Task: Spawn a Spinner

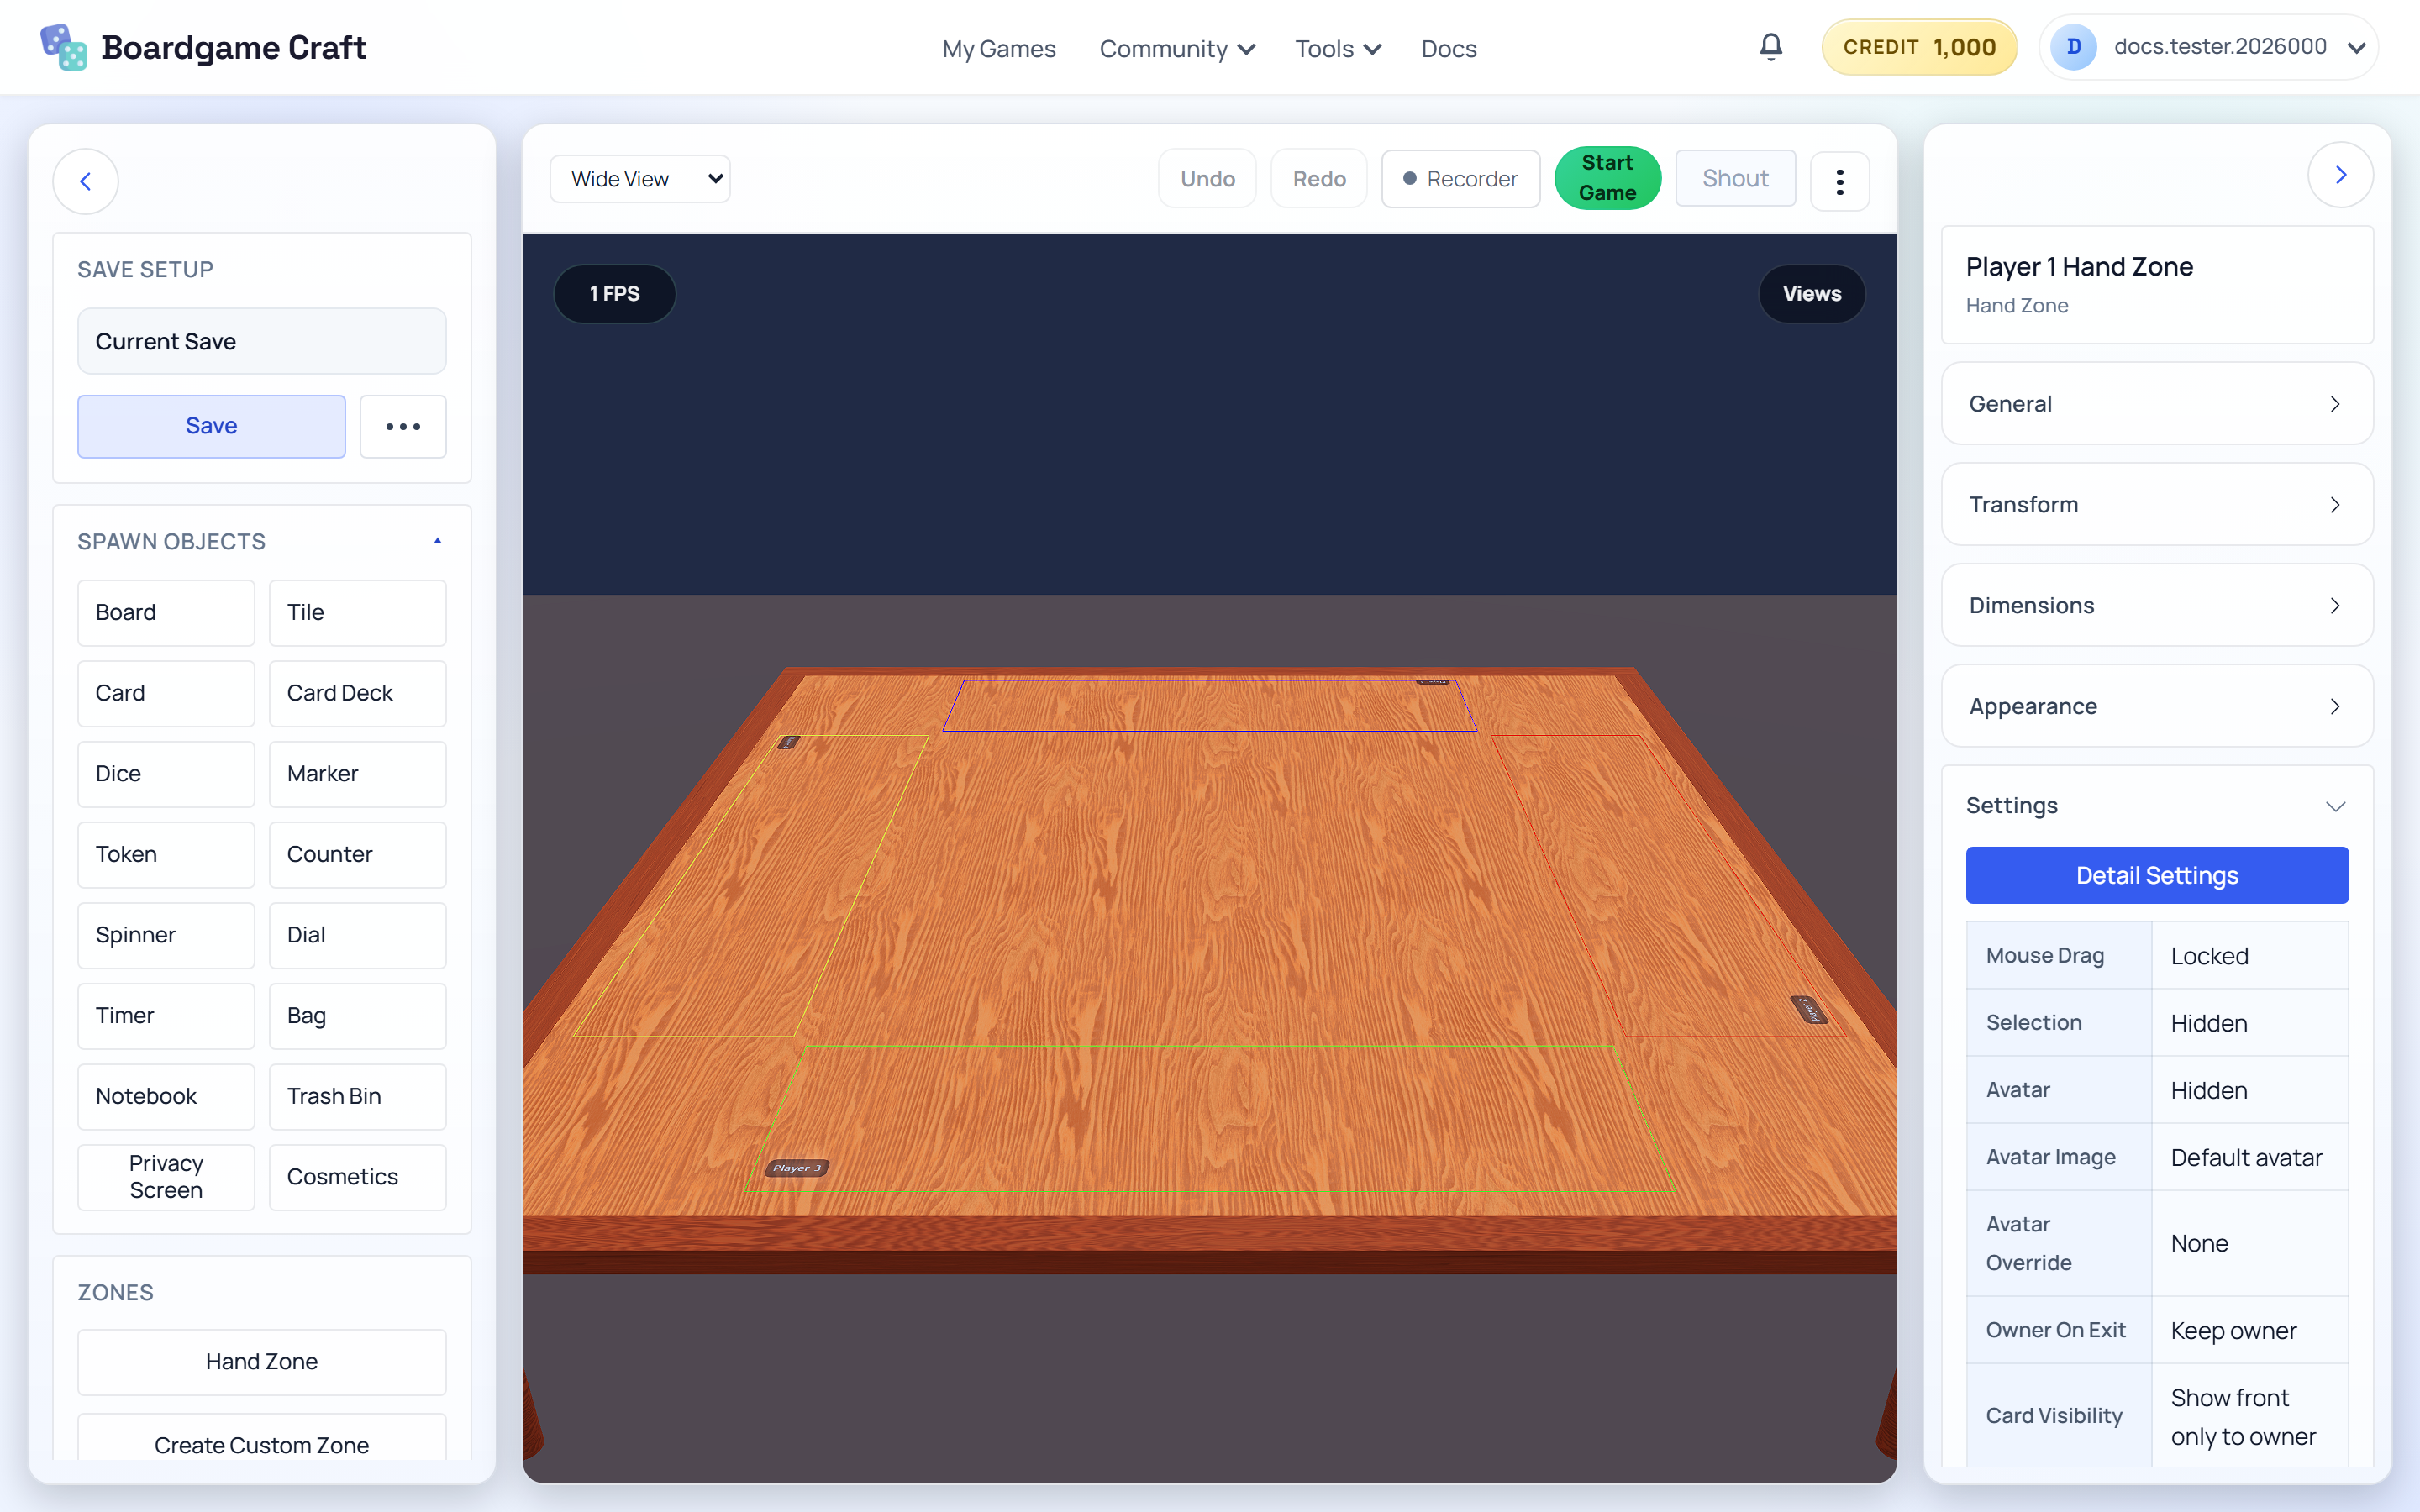Action: click(x=166, y=936)
